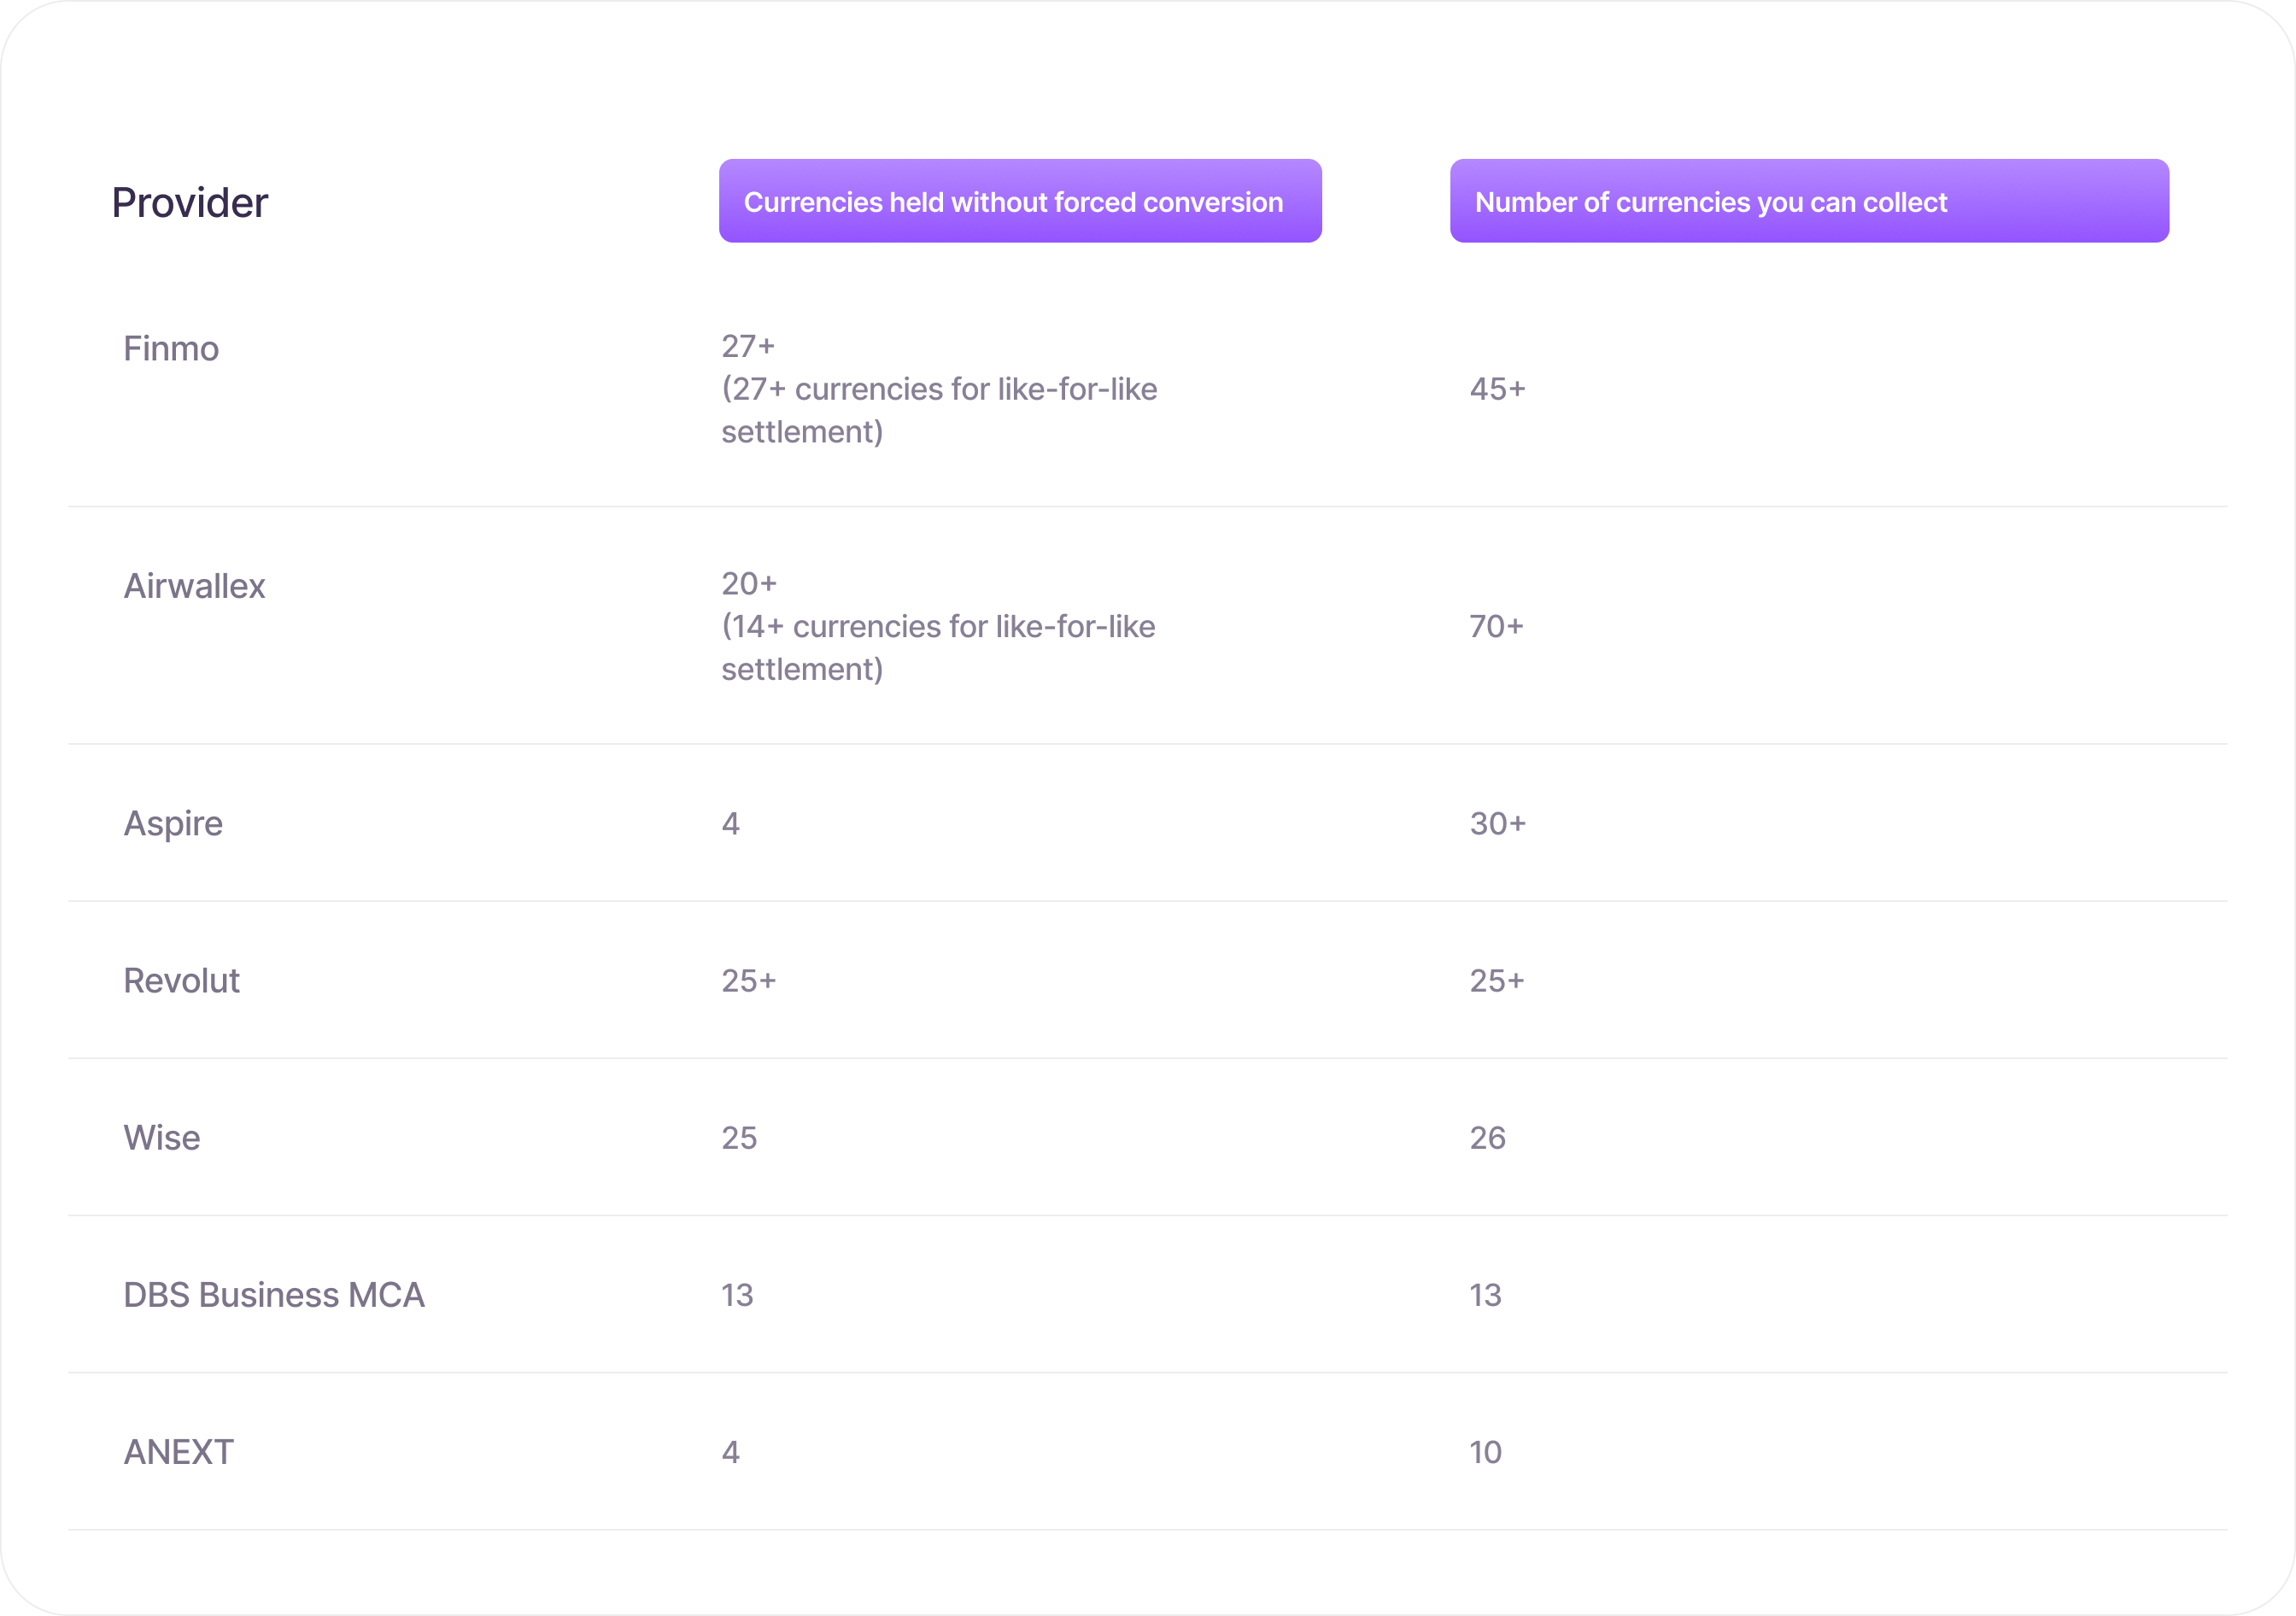Click the Finmo provider name
The height and width of the screenshot is (1616, 2296).
(171, 349)
